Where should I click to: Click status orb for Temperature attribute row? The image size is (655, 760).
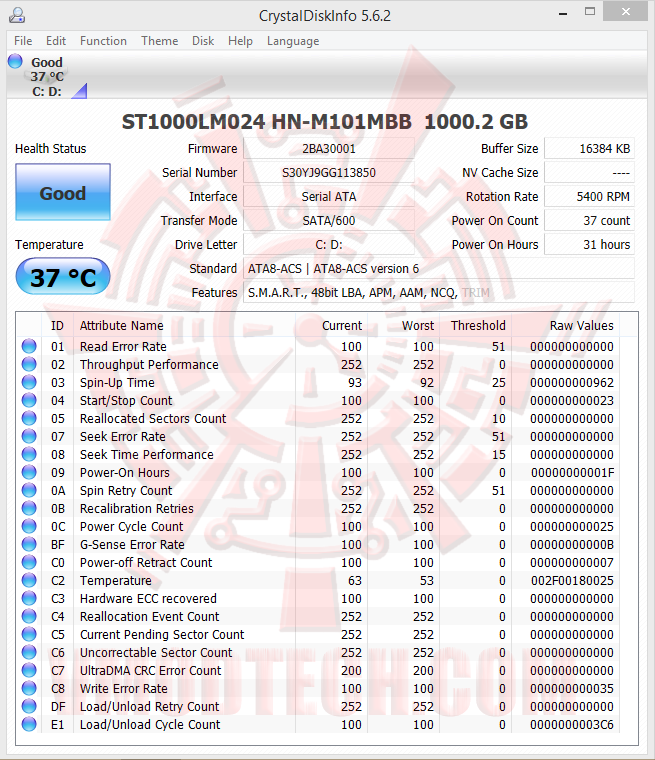pyautogui.click(x=29, y=580)
